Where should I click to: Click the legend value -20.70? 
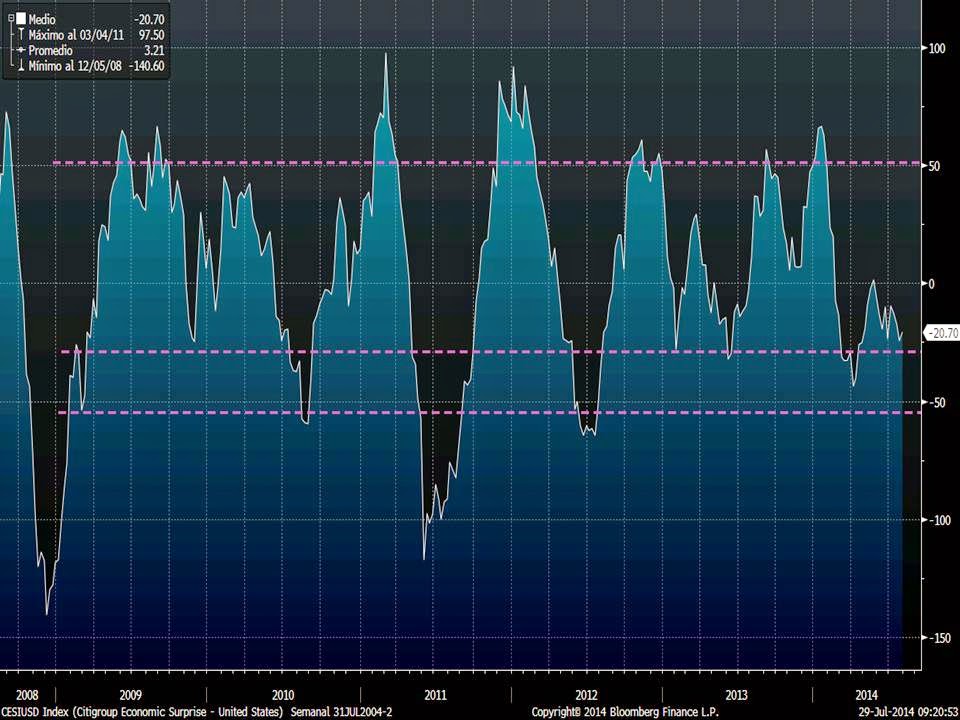click(149, 20)
